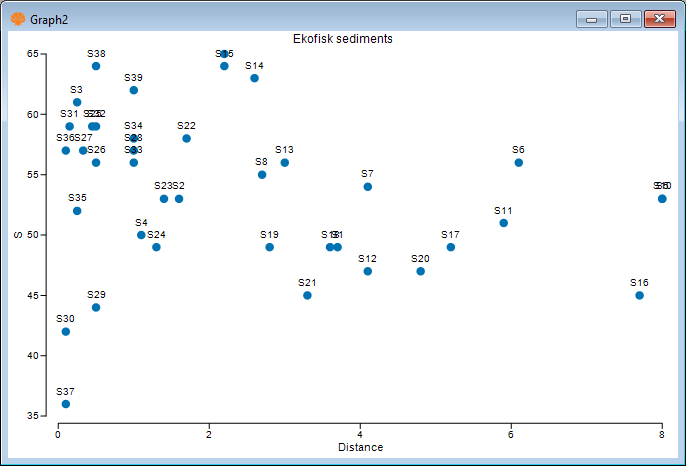Click the 'S' y-axis label
Screen dimensions: 686x466
17,235
